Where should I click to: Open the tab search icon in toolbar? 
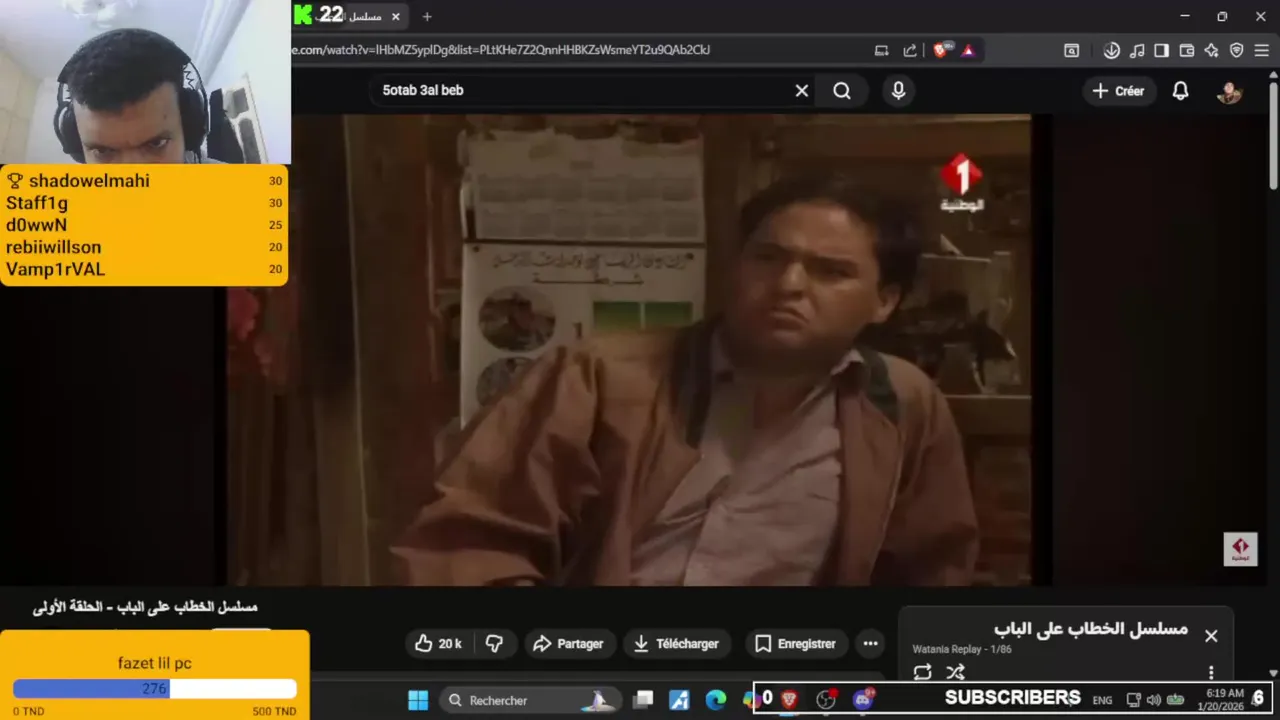(x=1071, y=50)
